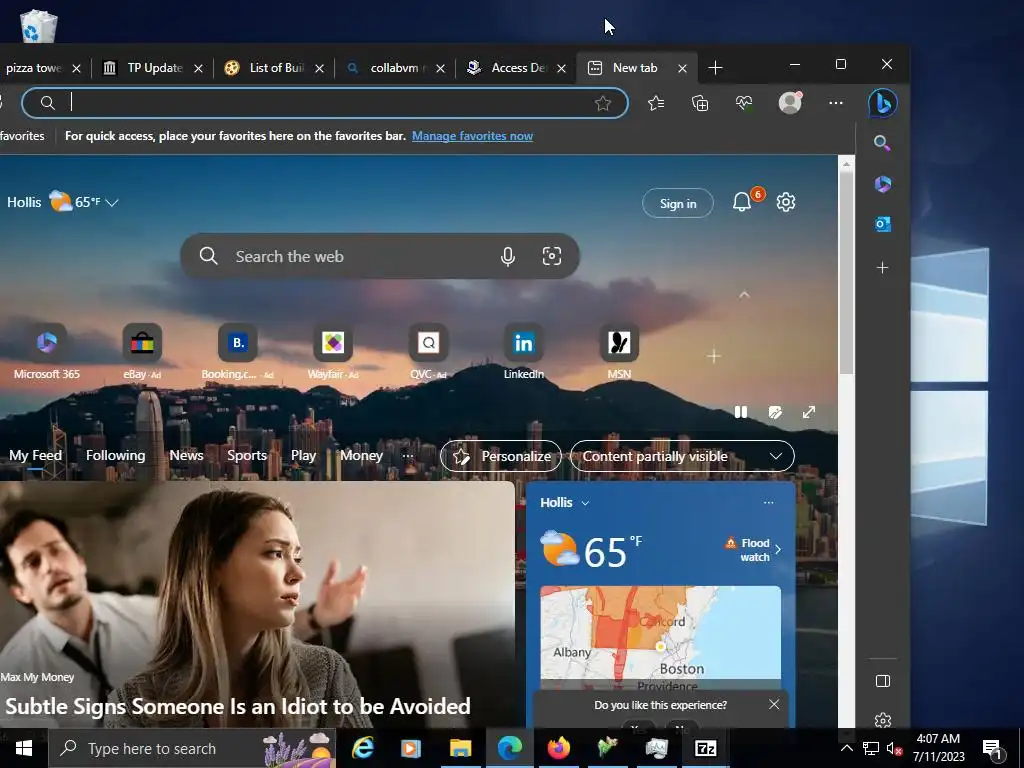Launch Firefox from the taskbar
1024x768 pixels.
[558, 748]
